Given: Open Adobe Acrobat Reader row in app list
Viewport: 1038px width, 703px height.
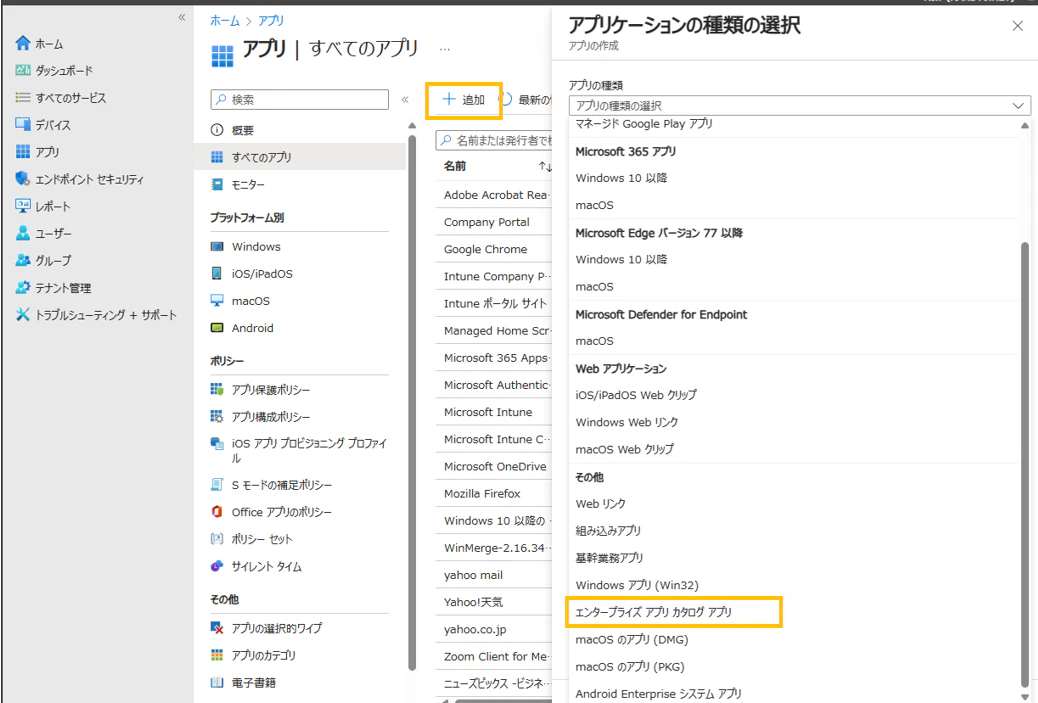Looking at the screenshot, I should coord(494,195).
